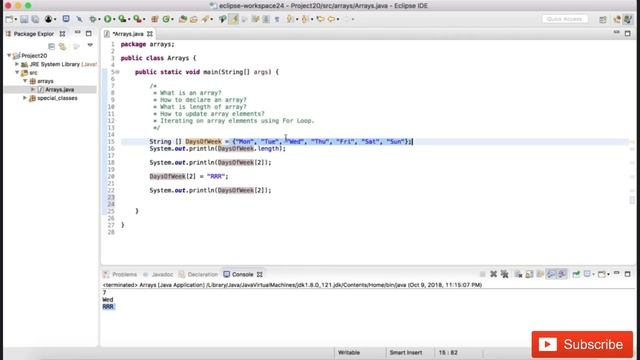Click the Open Task folder icon
Viewport: 640px width, 360px height.
[x=194, y=19]
